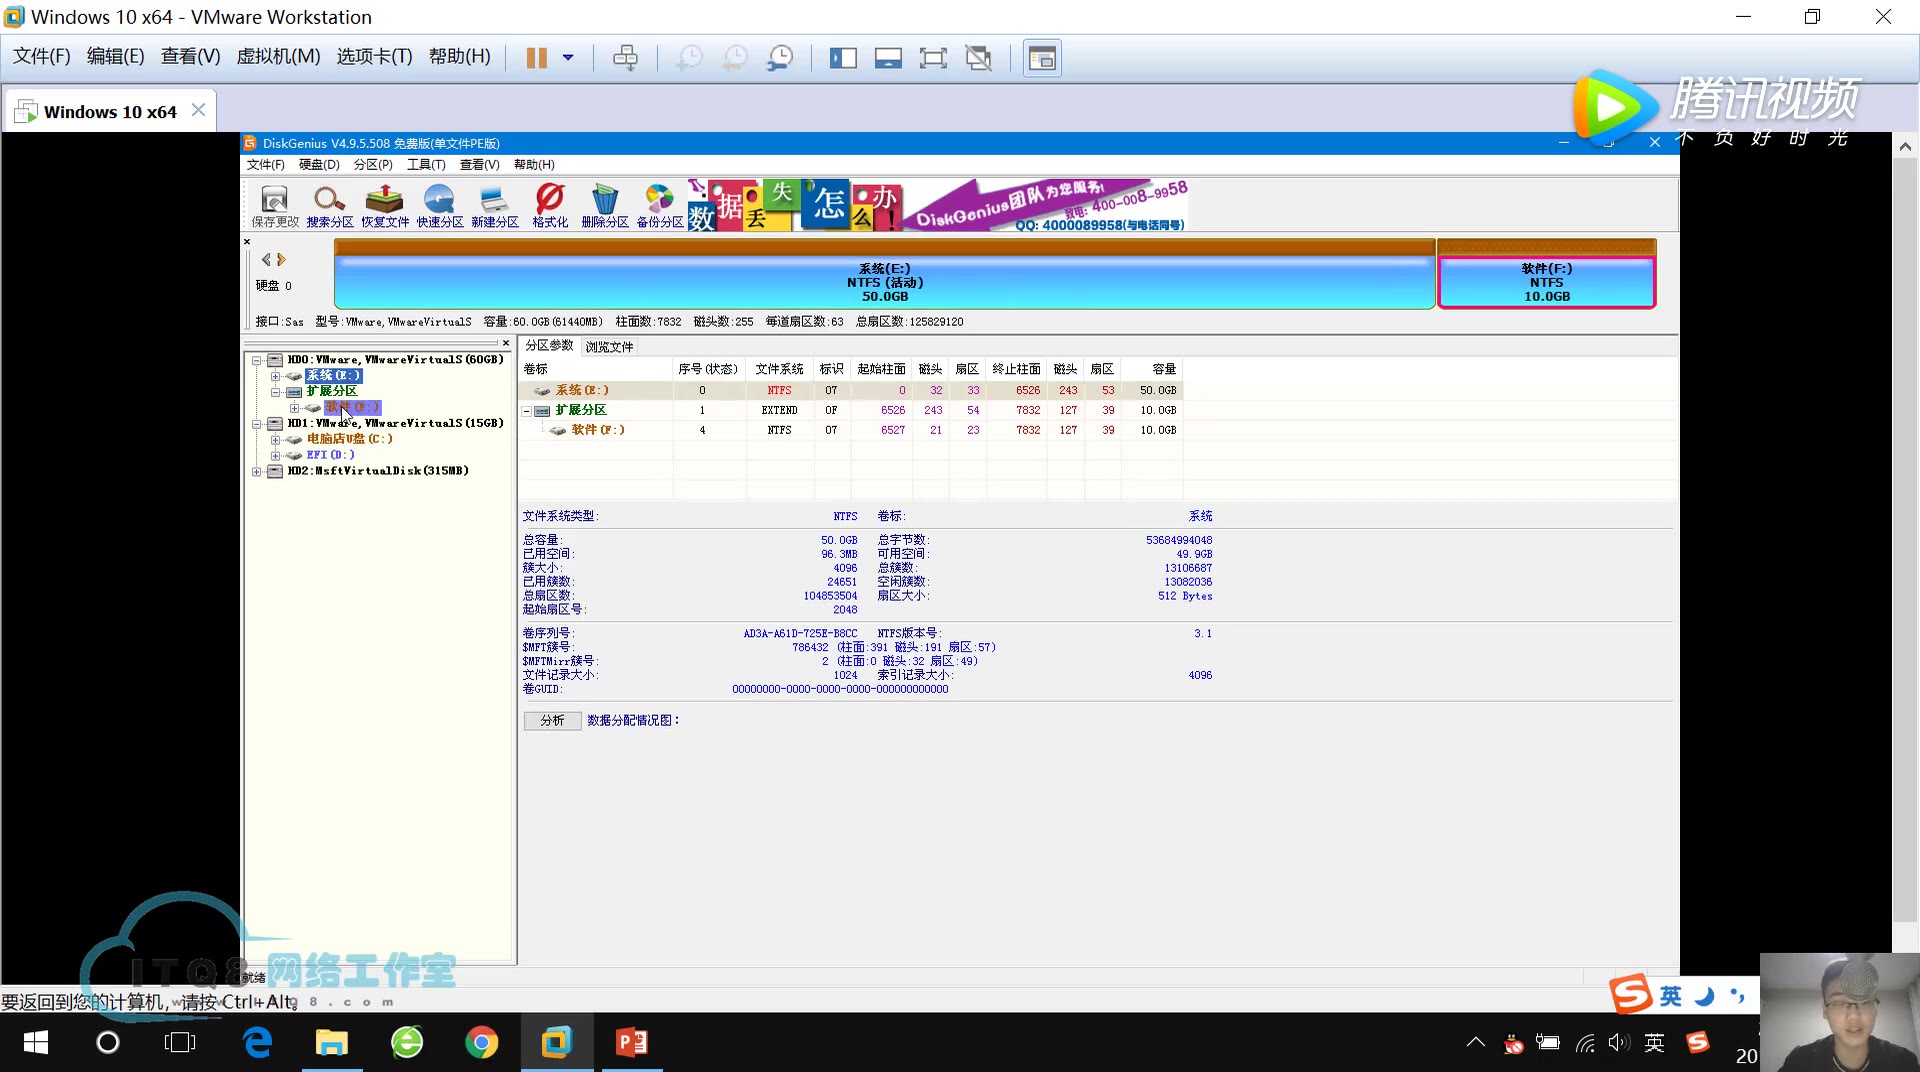
Task: Click the 保存更改 save changes icon
Action: click(275, 206)
